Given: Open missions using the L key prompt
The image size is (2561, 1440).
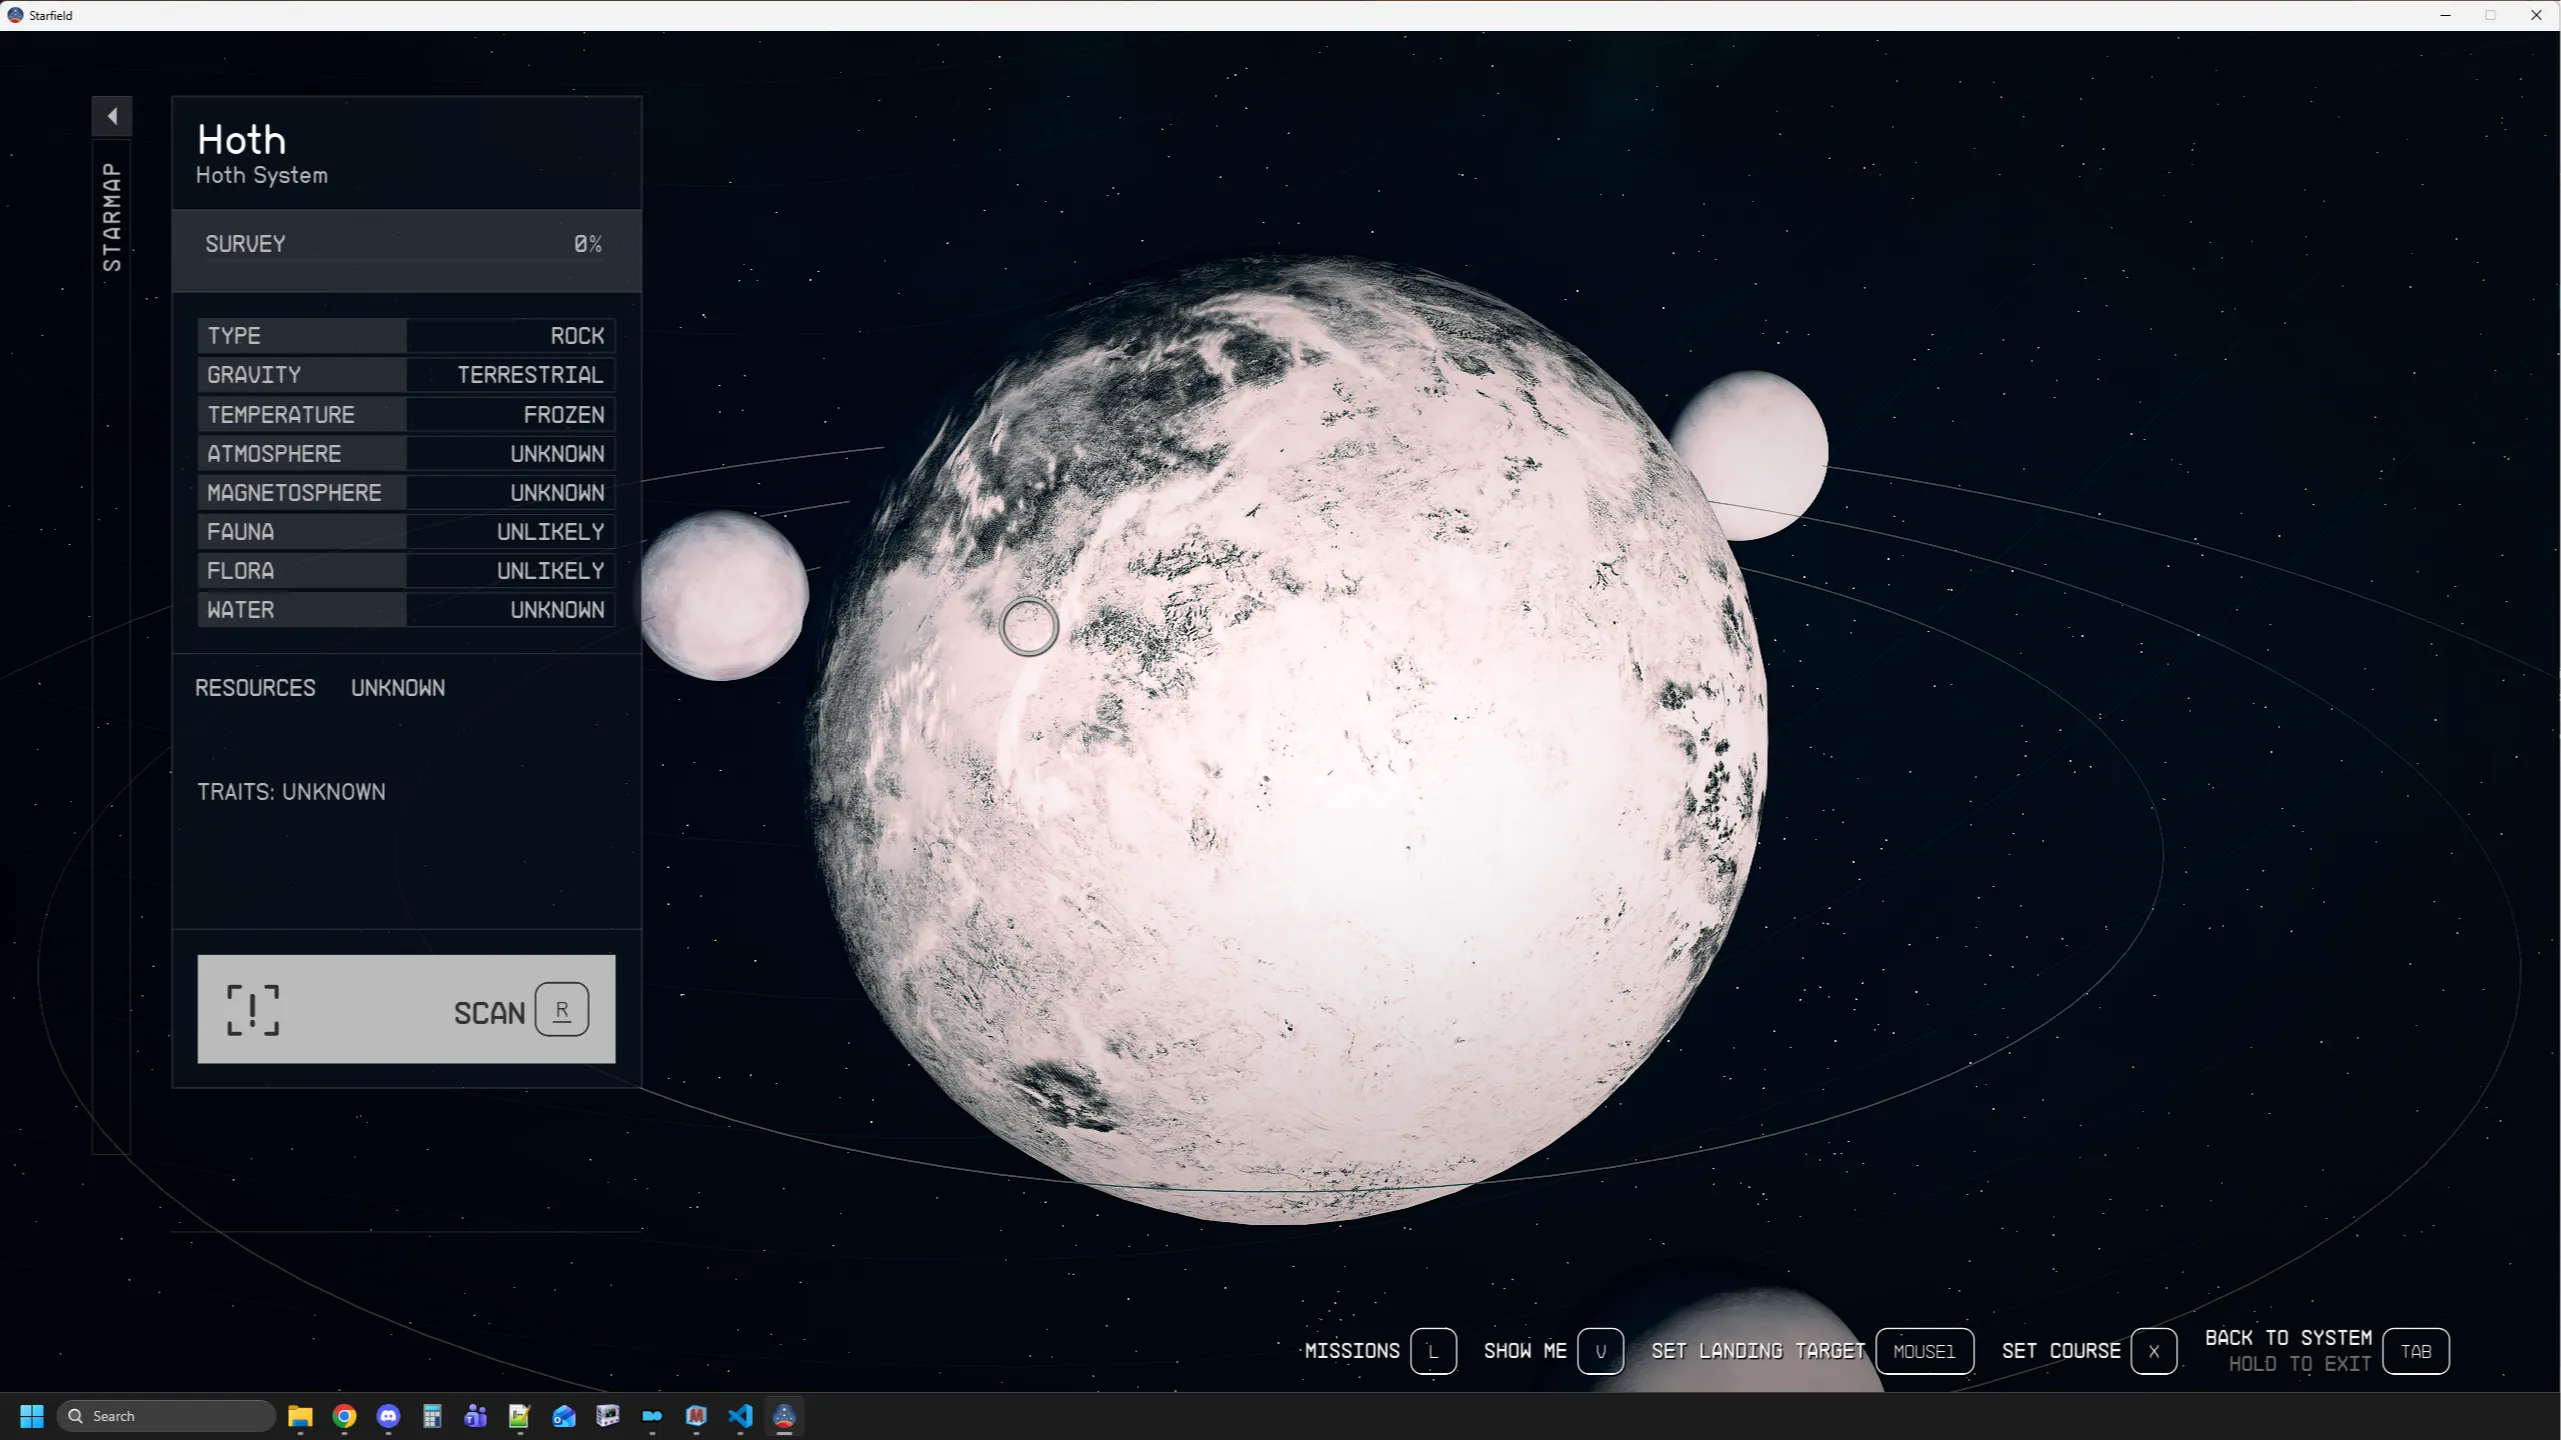Looking at the screenshot, I should tap(1433, 1351).
